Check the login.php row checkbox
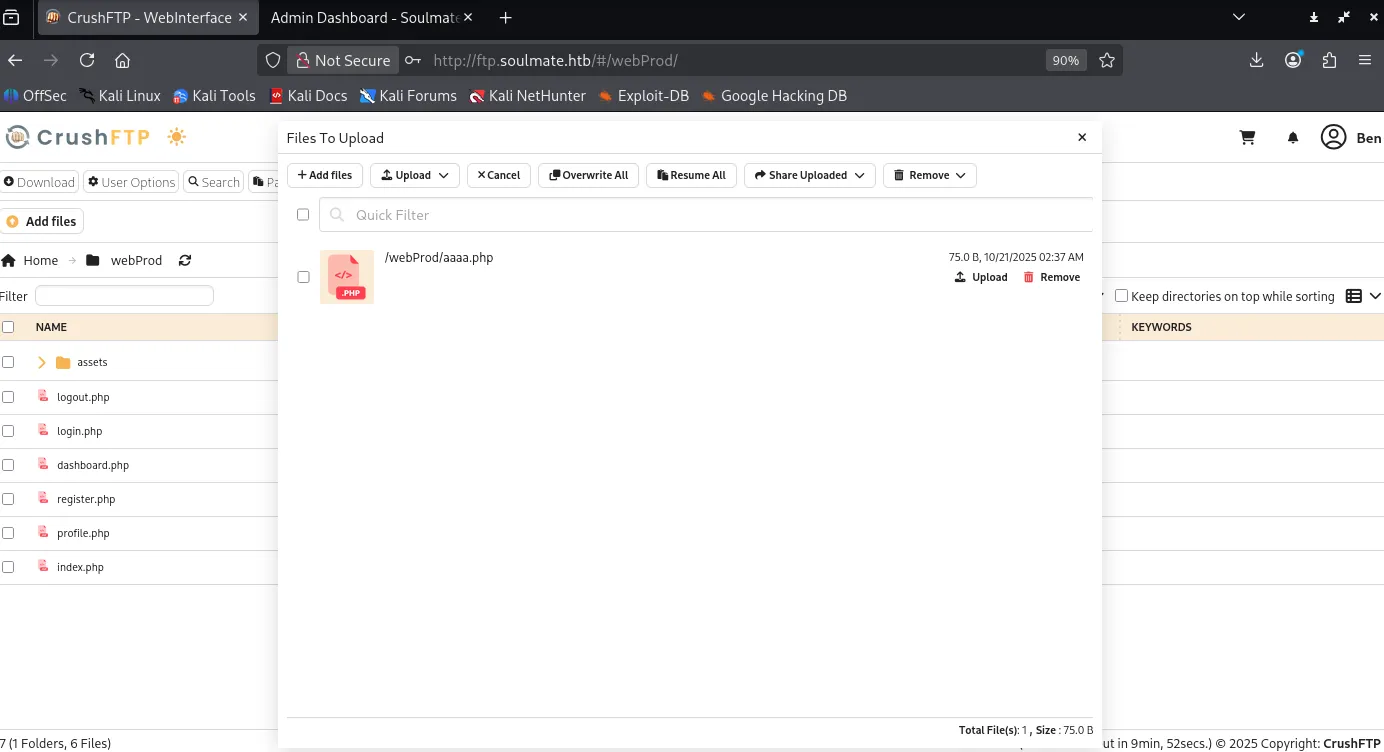 coord(8,431)
